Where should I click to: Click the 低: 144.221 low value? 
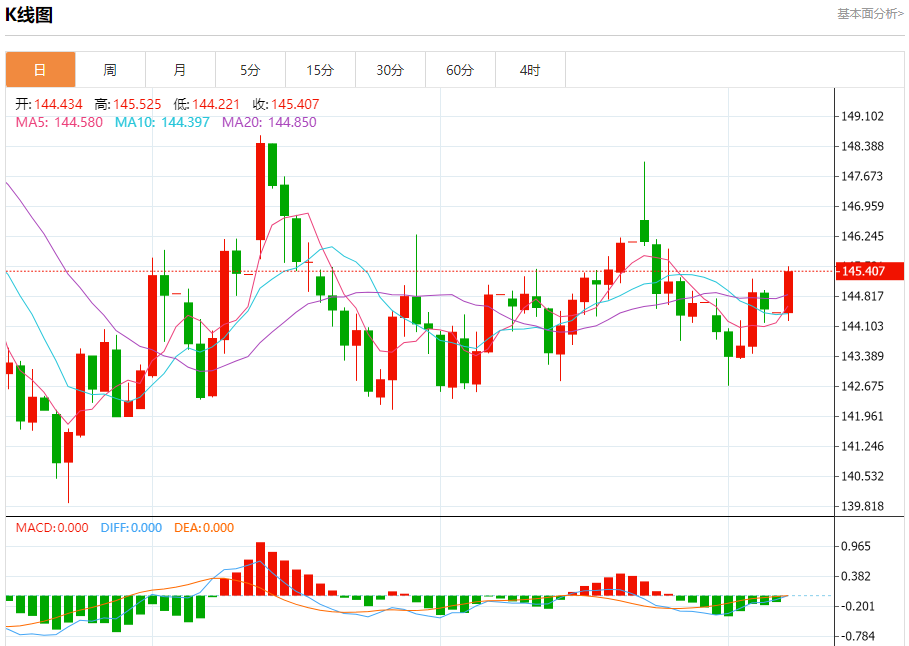[x=206, y=104]
